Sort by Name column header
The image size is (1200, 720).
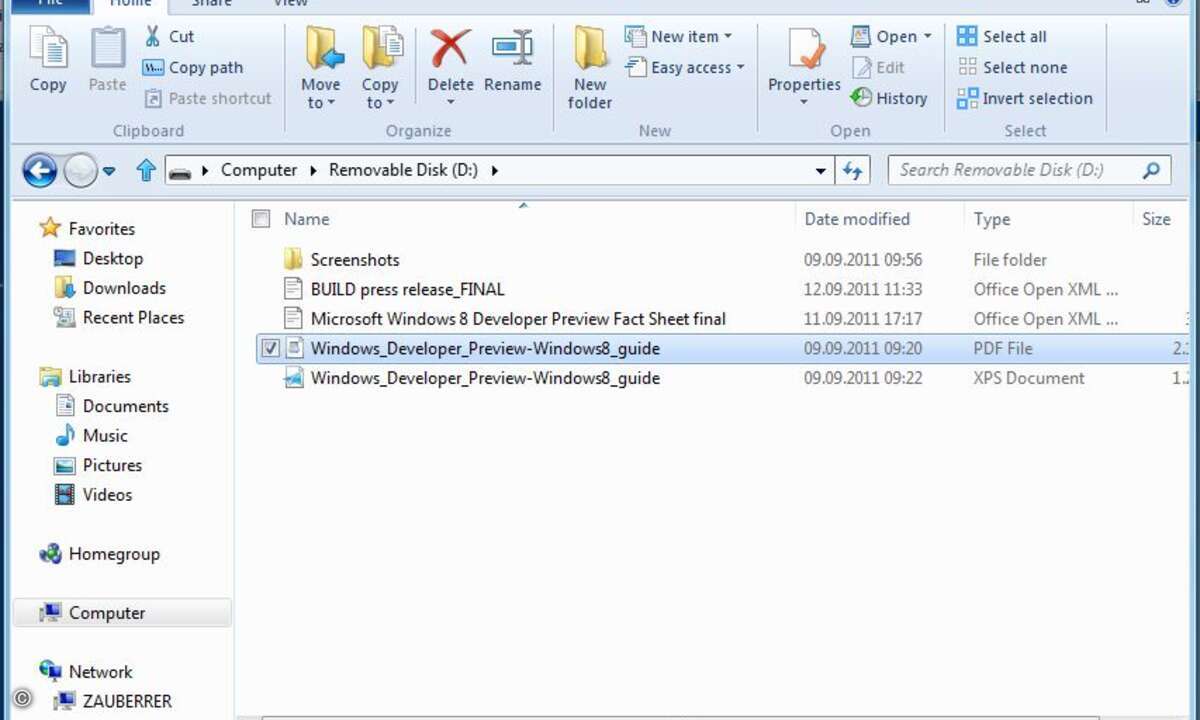306,219
